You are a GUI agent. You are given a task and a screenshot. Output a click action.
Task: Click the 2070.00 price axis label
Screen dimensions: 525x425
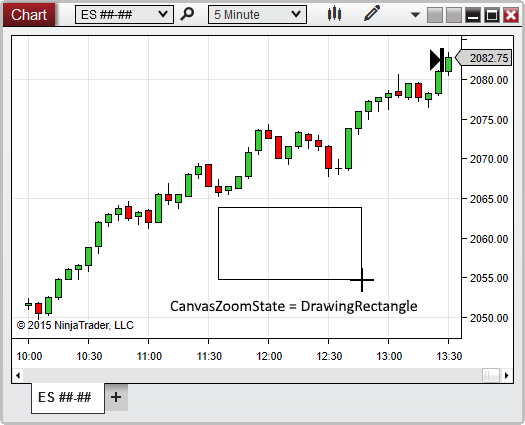pos(489,159)
